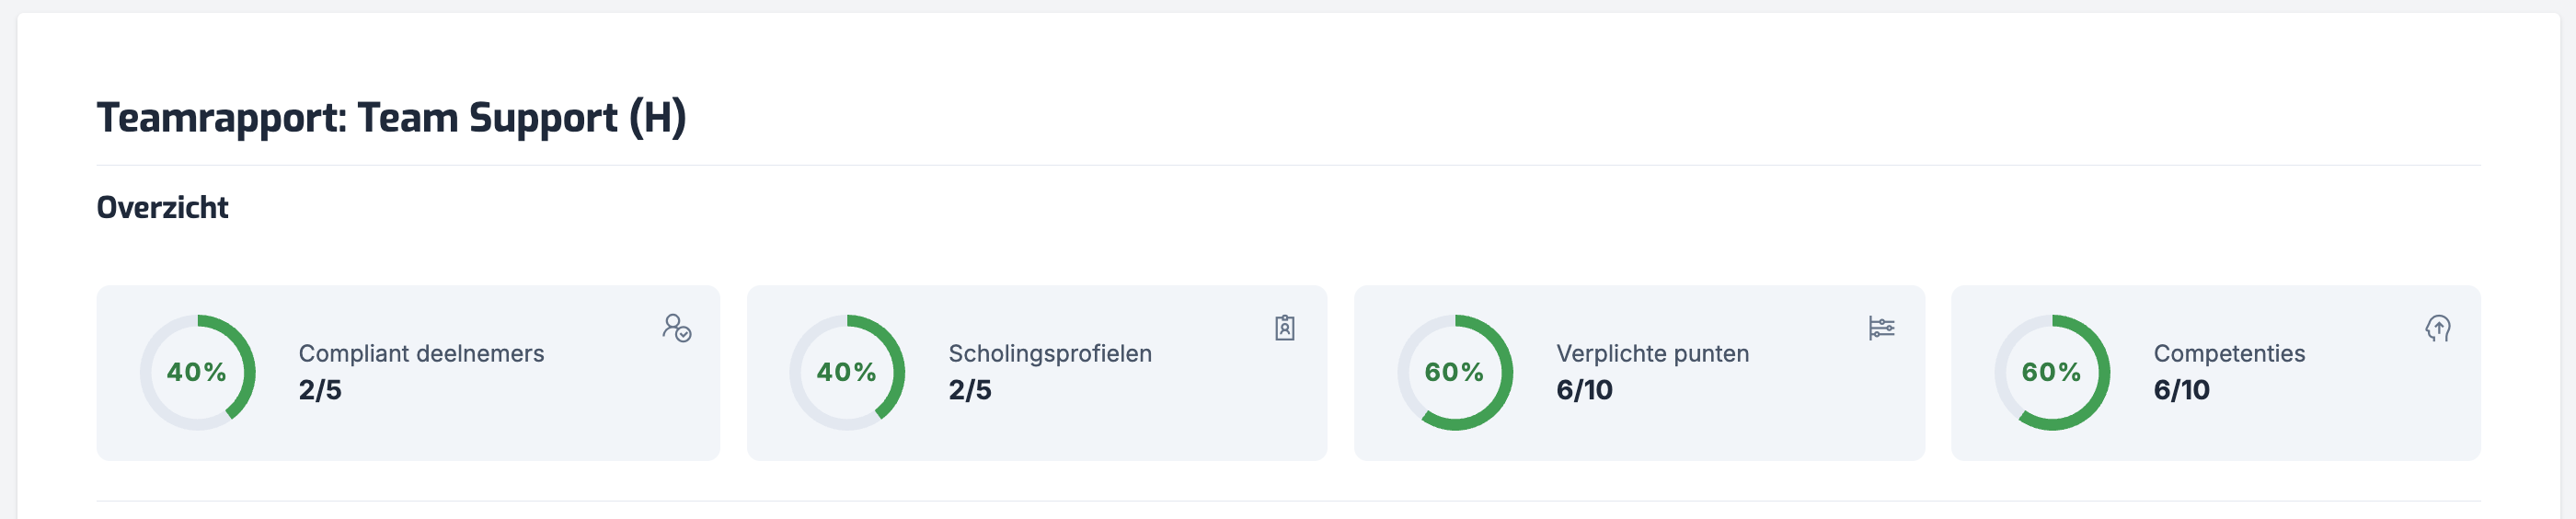Click the Teamrapport: Team Support (H) title
The height and width of the screenshot is (519, 2576).
click(391, 118)
